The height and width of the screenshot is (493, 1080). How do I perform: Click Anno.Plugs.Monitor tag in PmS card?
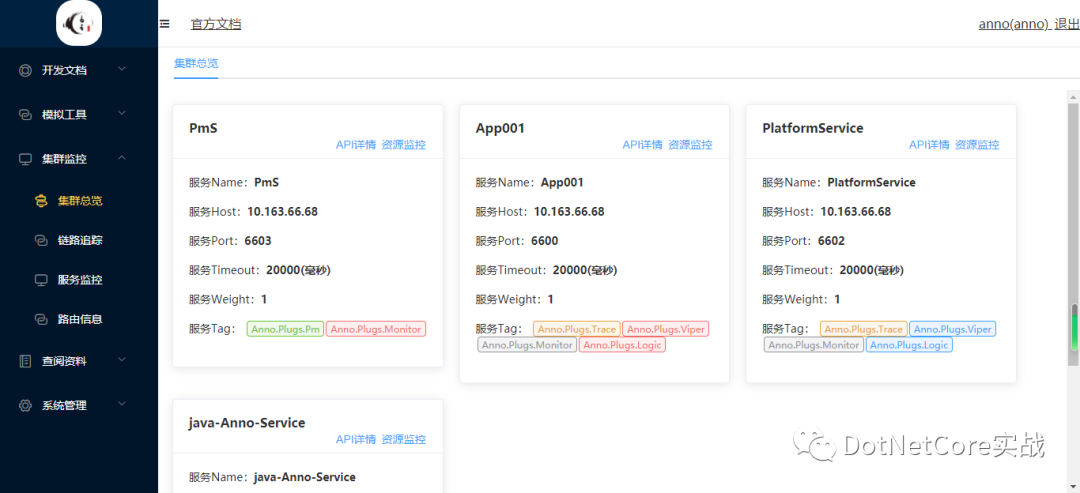point(376,329)
